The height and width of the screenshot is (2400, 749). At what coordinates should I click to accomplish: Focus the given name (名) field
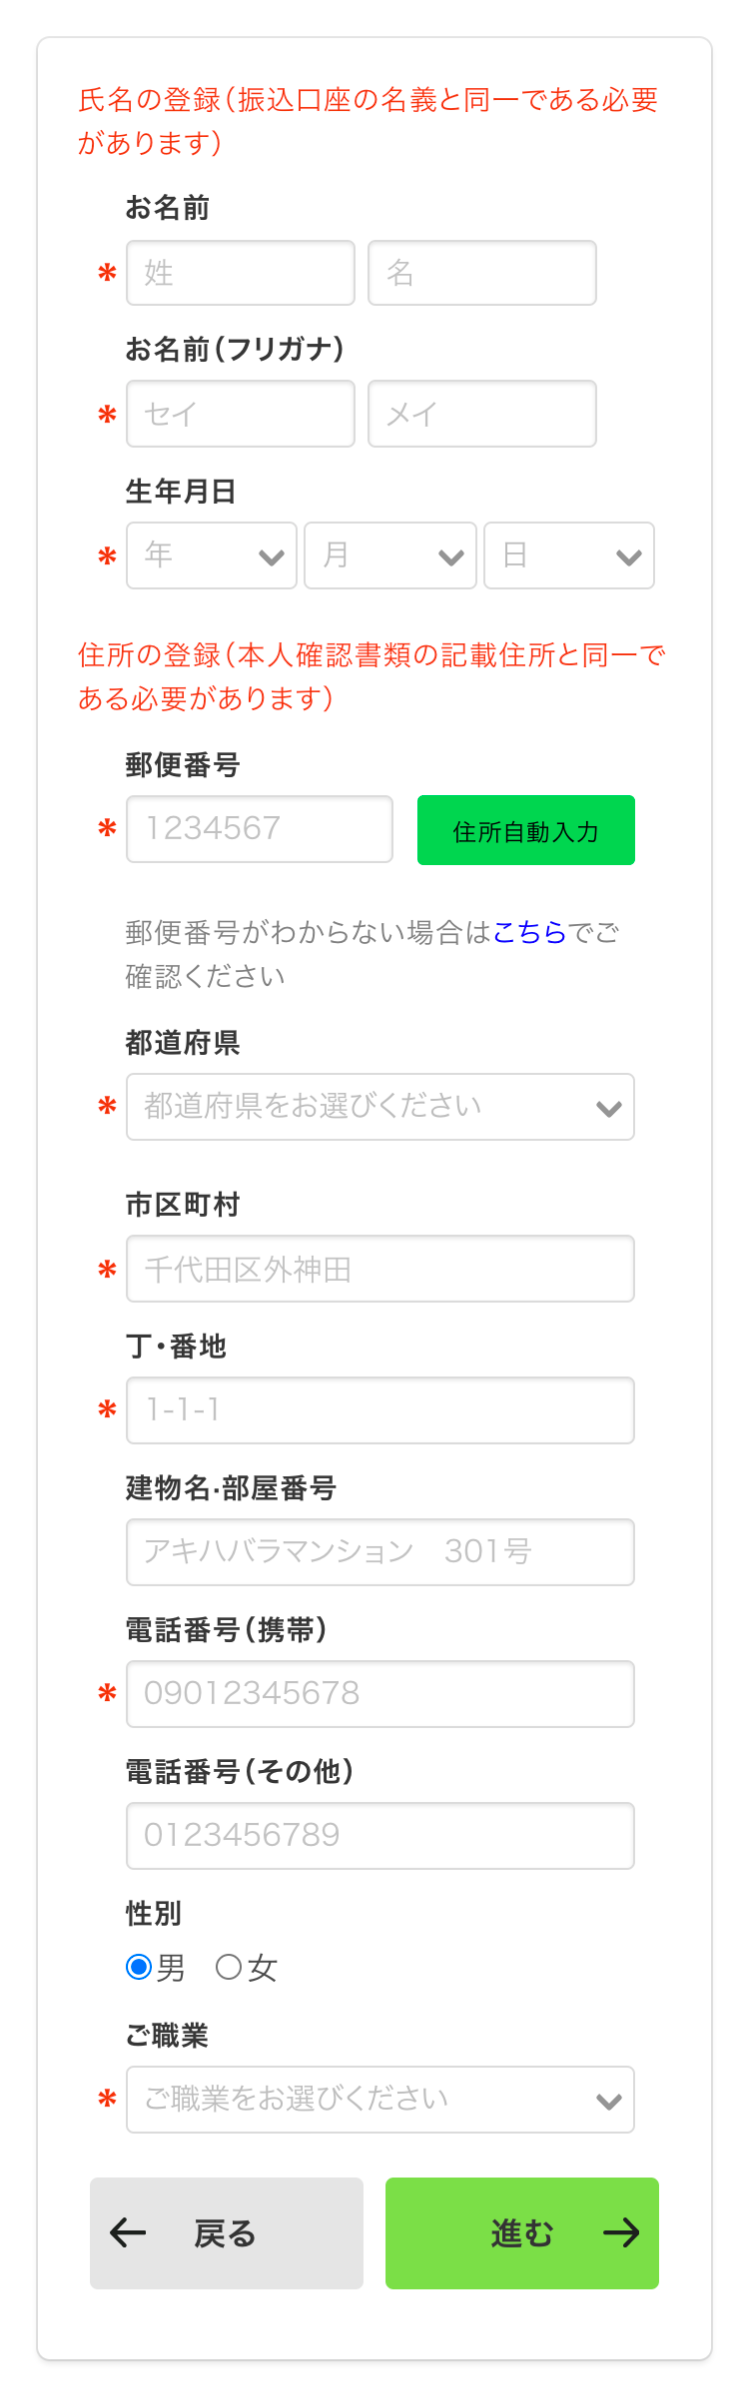click(482, 273)
